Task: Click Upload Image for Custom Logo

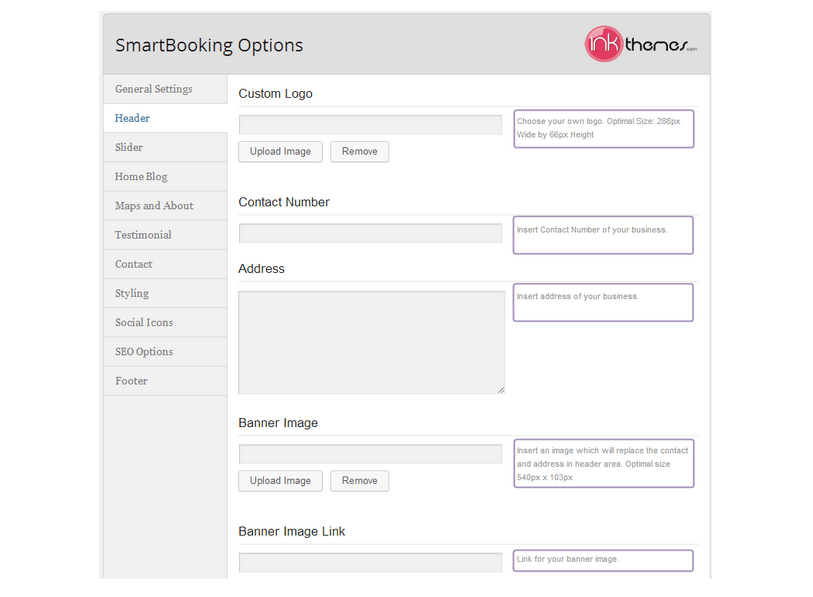Action: [280, 151]
